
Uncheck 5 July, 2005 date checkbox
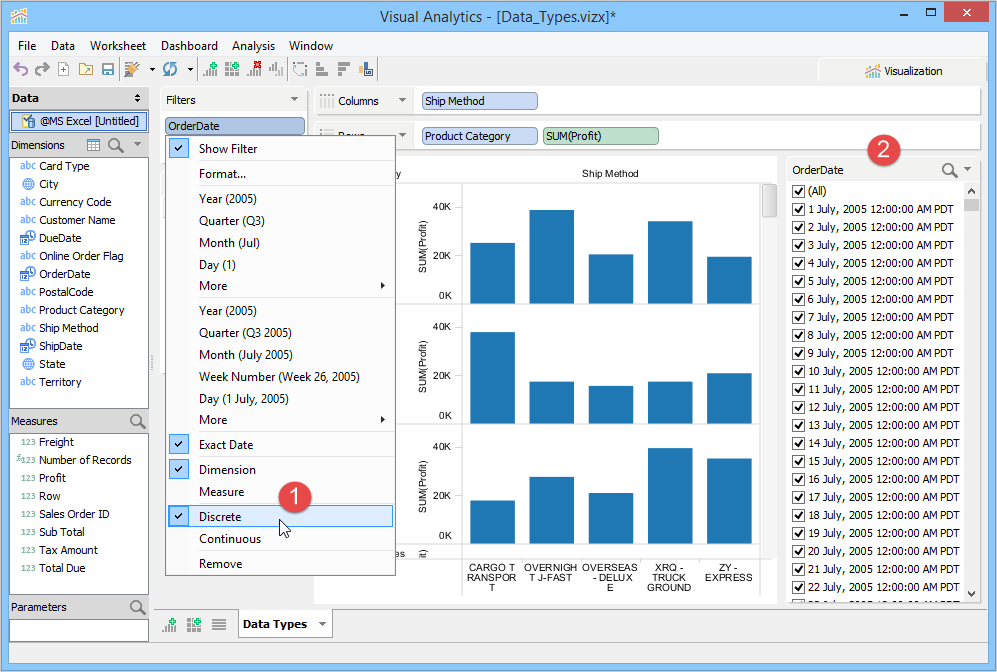tap(798, 281)
